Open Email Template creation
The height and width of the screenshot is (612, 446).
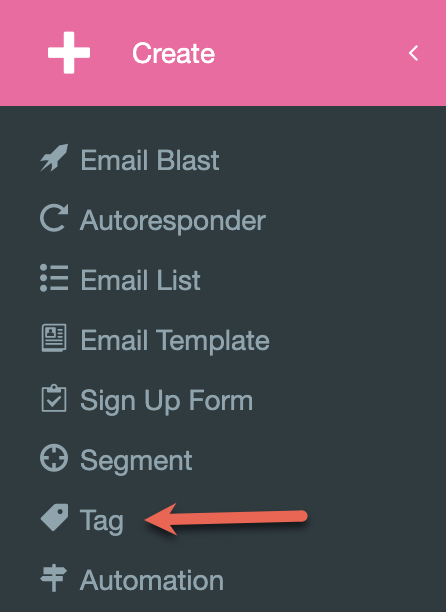point(175,341)
